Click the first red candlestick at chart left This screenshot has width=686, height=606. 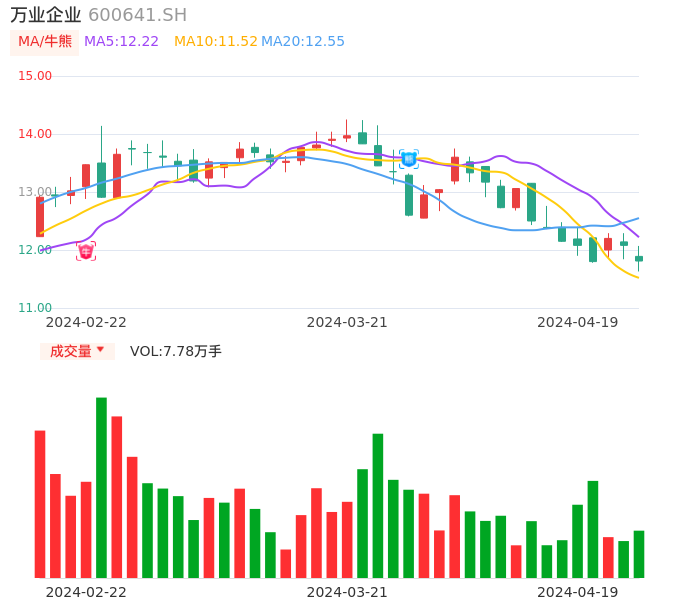tap(40, 216)
